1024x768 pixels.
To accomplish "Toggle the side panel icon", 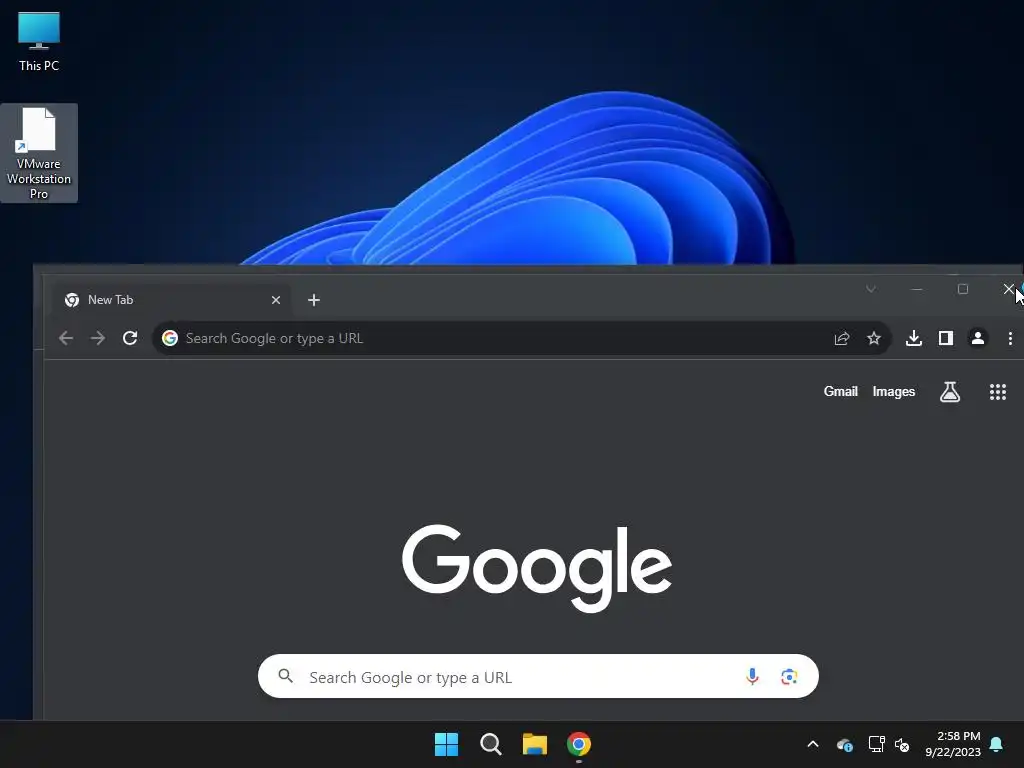I will [x=946, y=338].
